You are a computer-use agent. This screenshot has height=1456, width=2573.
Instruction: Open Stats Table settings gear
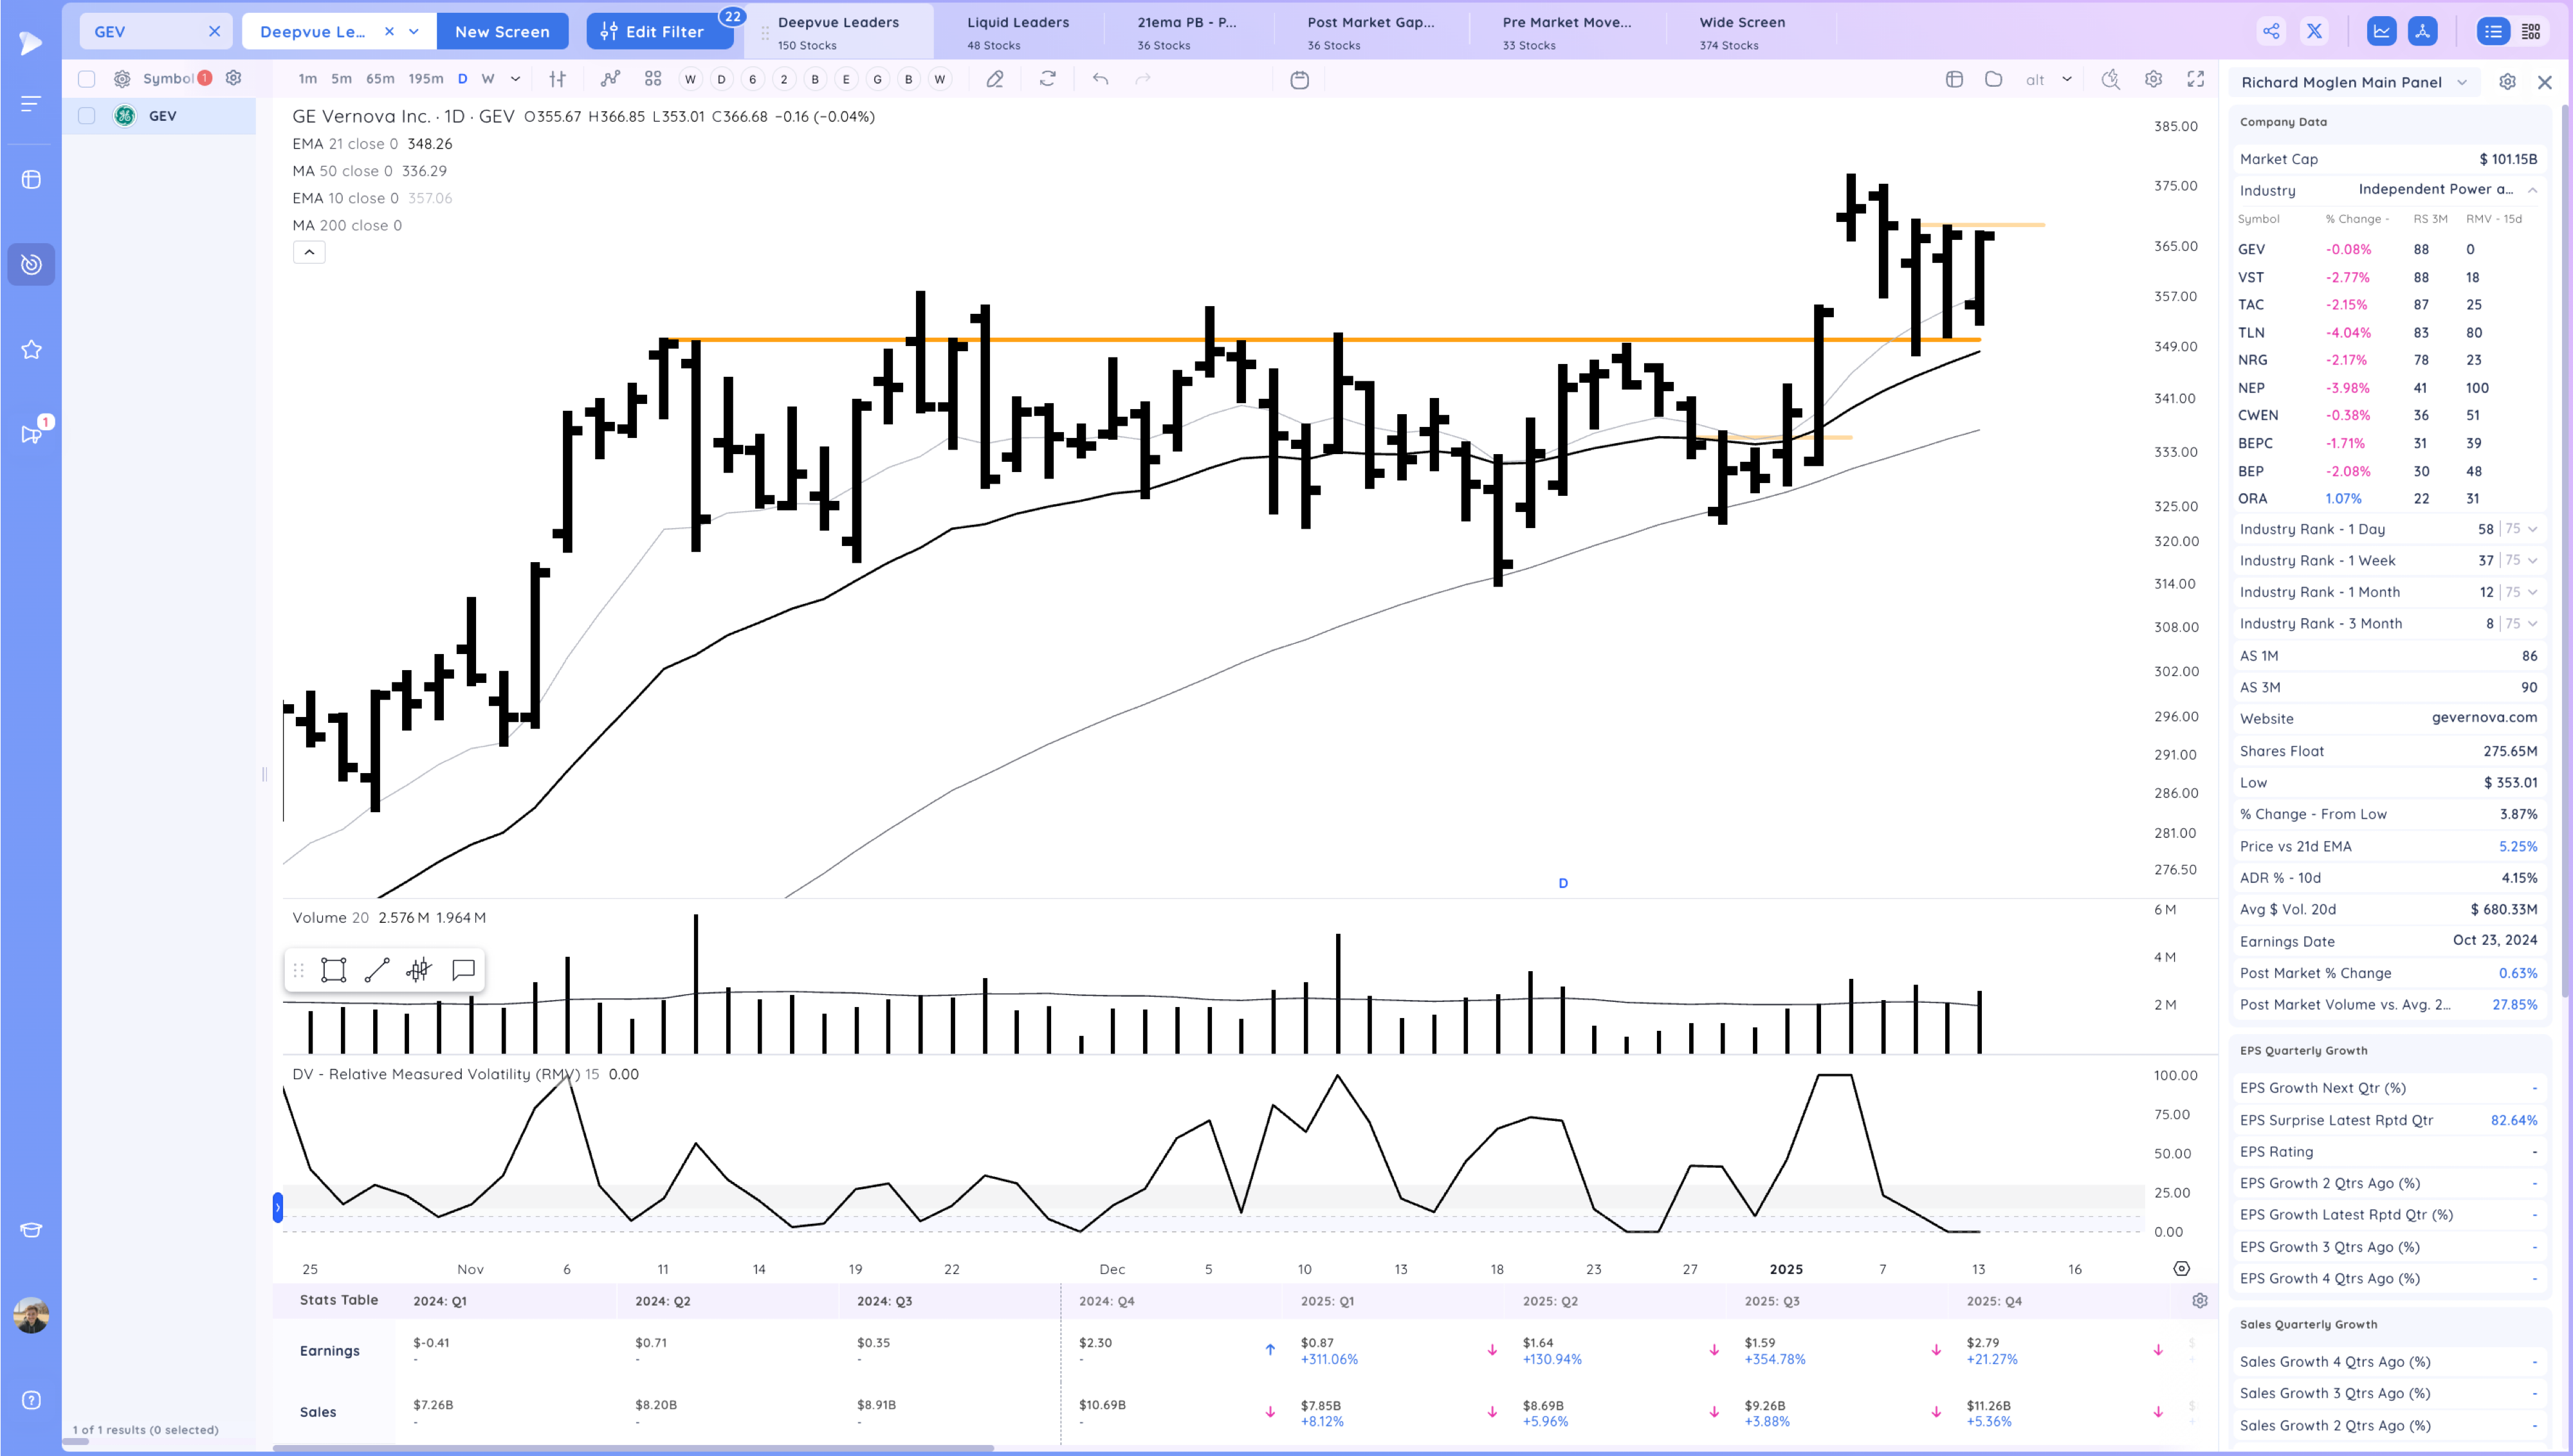pyautogui.click(x=2200, y=1301)
